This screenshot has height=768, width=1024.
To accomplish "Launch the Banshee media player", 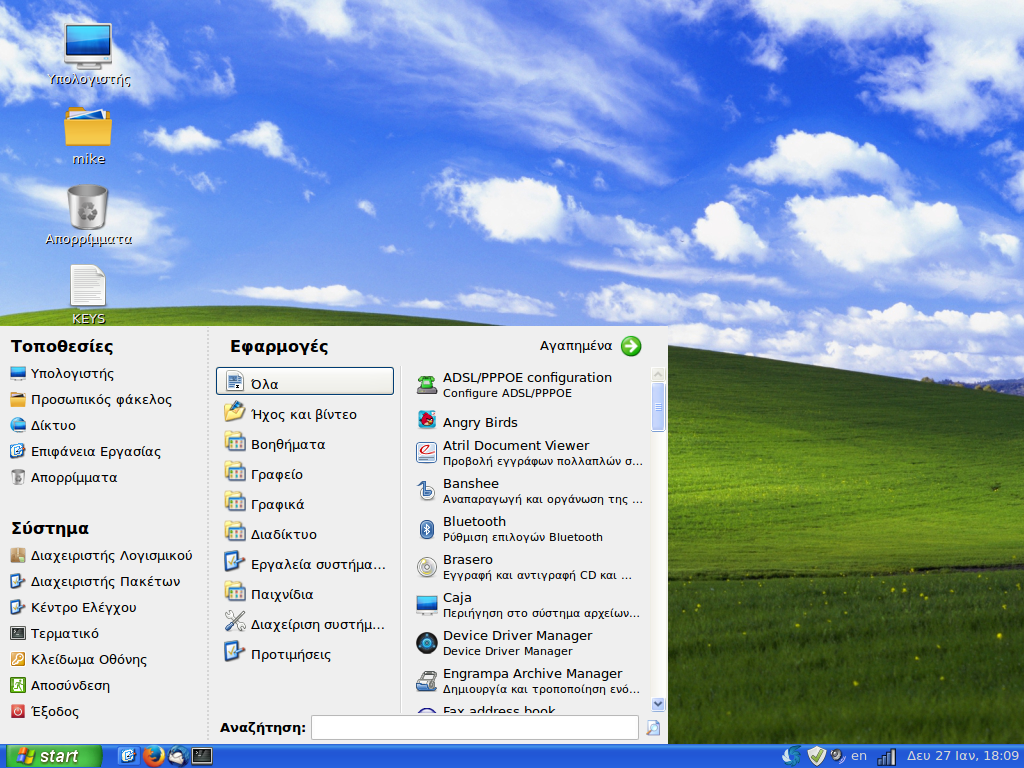I will pos(529,490).
